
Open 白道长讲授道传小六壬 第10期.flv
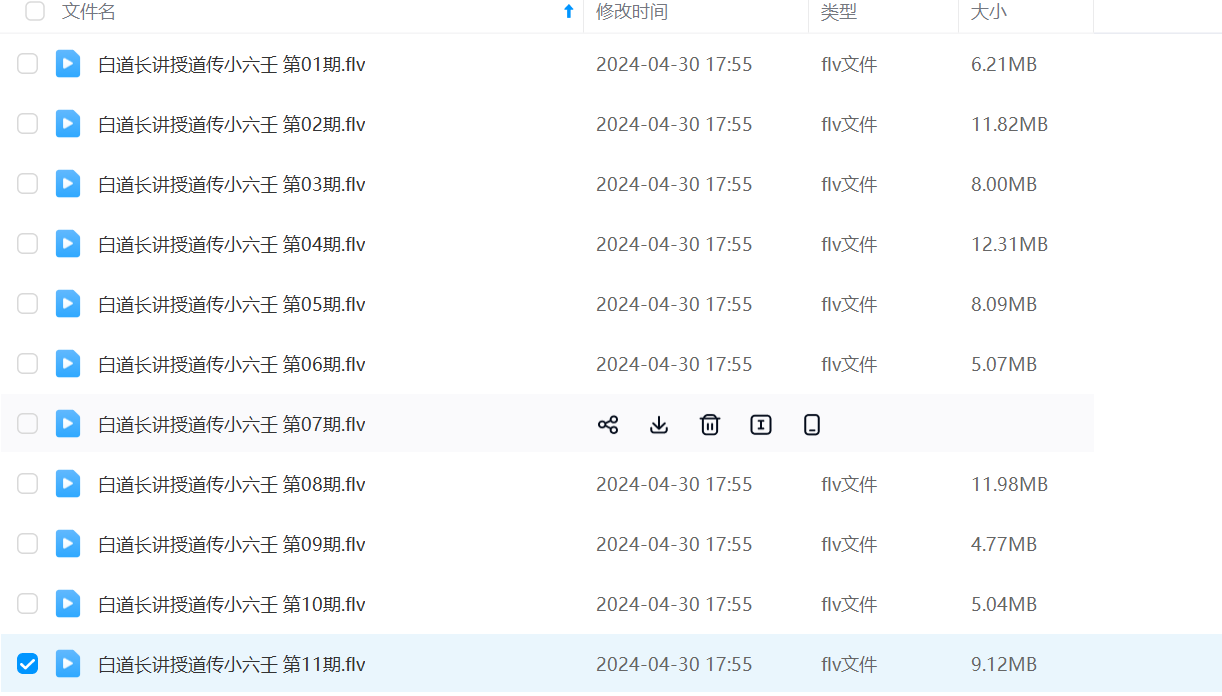232,605
